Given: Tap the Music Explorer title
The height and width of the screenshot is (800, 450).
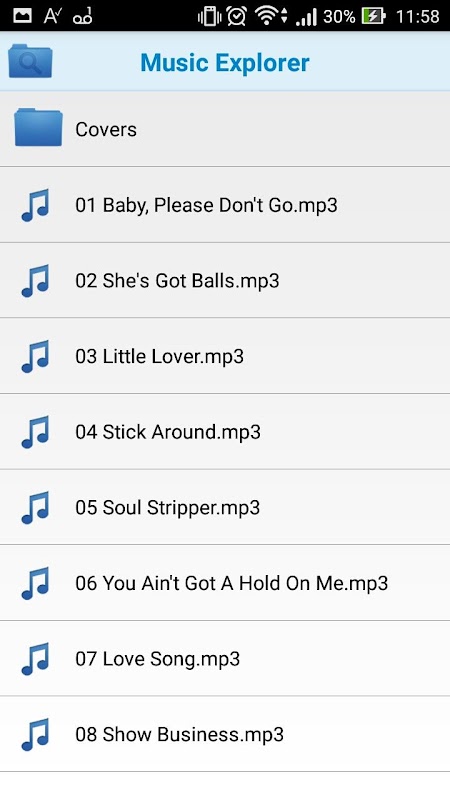Looking at the screenshot, I should coord(225,63).
